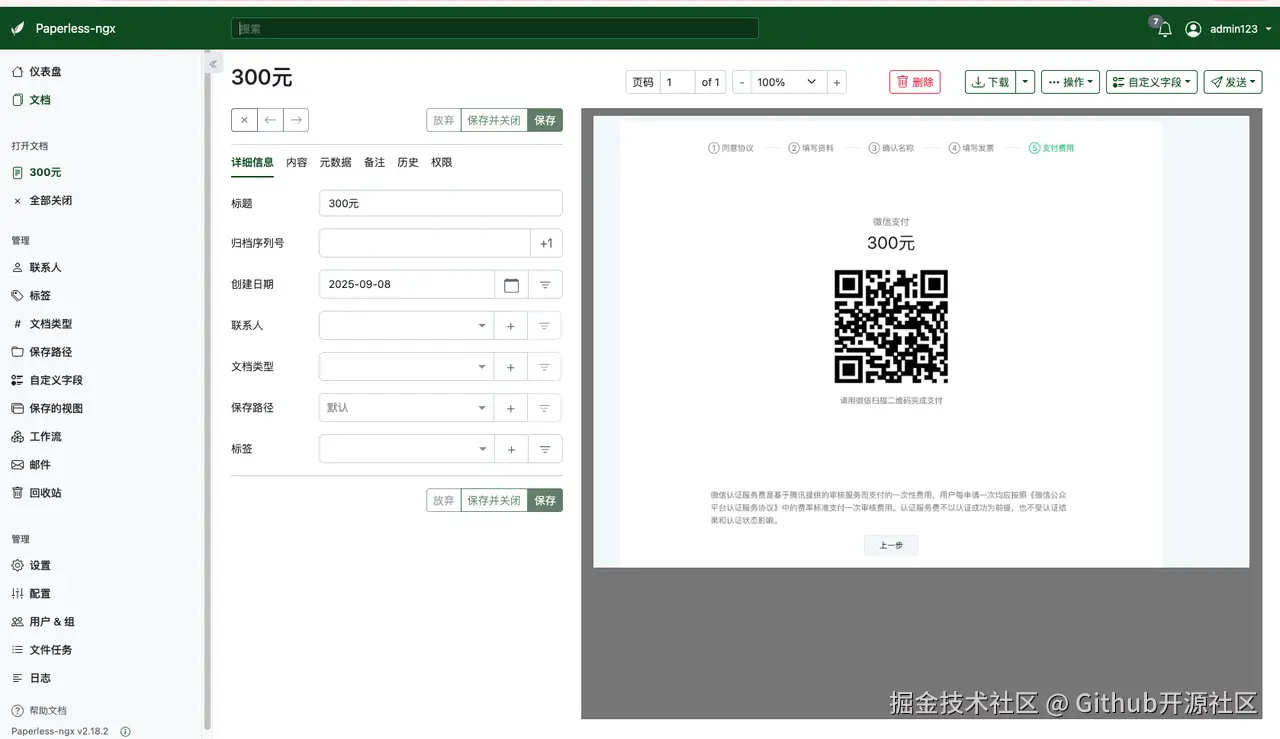Open 保存路径 dropdown showing 默认
This screenshot has width=1280, height=739.
pos(406,408)
